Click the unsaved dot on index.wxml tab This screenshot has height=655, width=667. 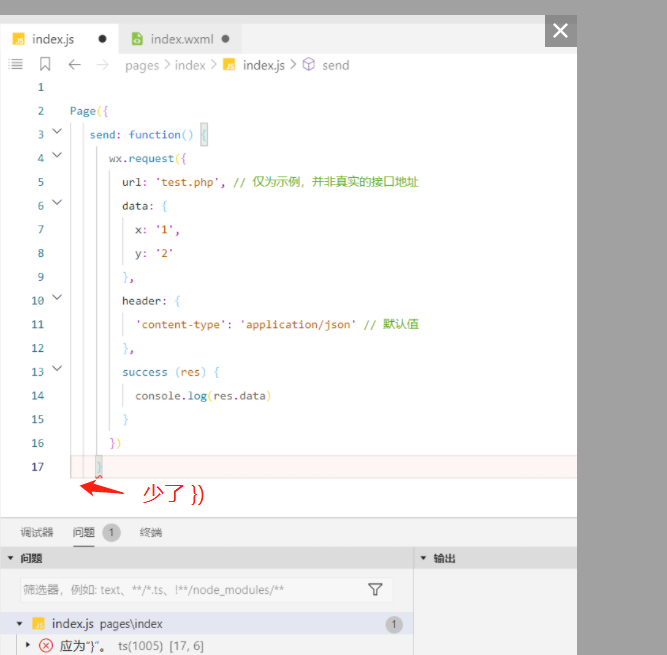tap(225, 39)
